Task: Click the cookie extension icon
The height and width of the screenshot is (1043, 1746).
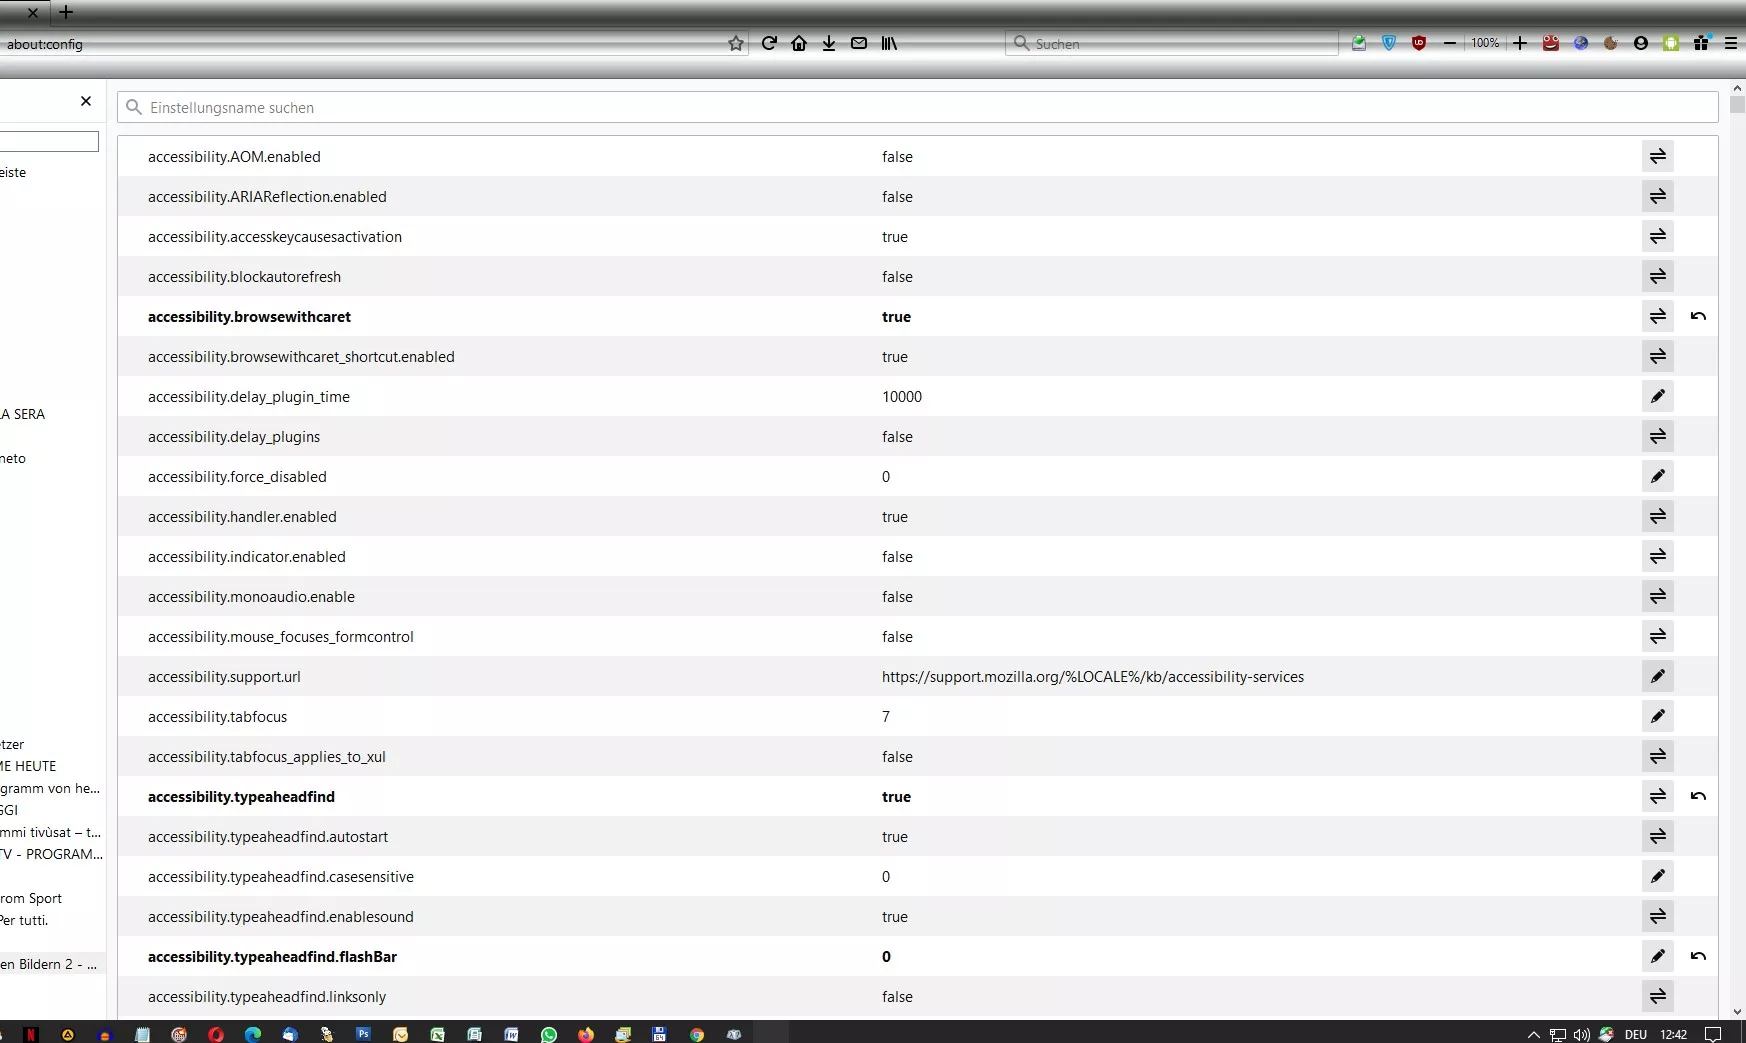Action: pyautogui.click(x=1611, y=43)
